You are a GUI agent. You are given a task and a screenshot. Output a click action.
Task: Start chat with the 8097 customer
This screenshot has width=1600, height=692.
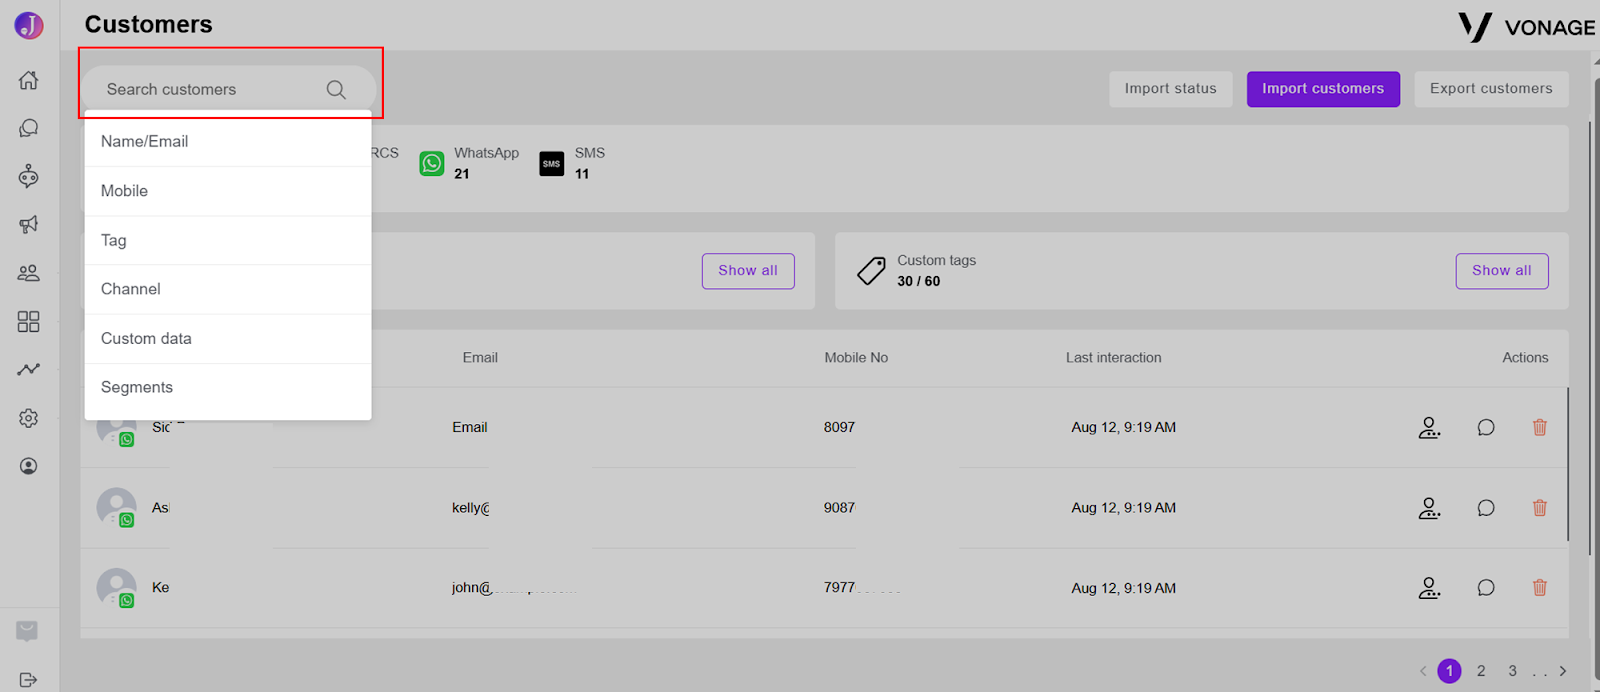(x=1486, y=427)
